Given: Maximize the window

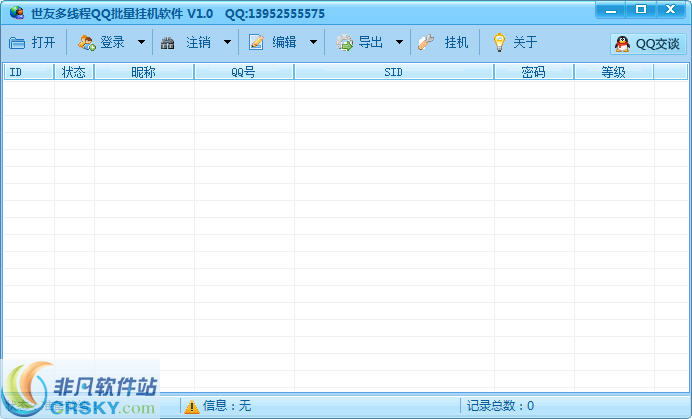Looking at the screenshot, I should click(641, 10).
